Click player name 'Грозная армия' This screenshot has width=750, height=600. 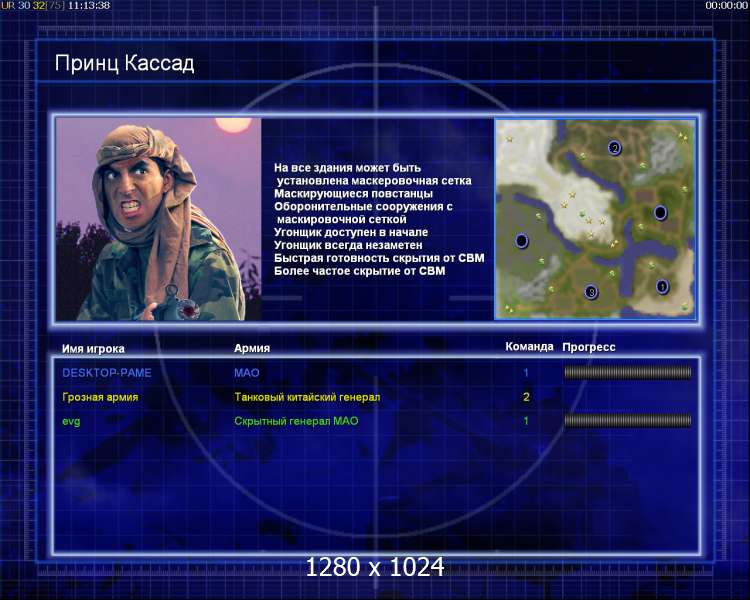100,397
